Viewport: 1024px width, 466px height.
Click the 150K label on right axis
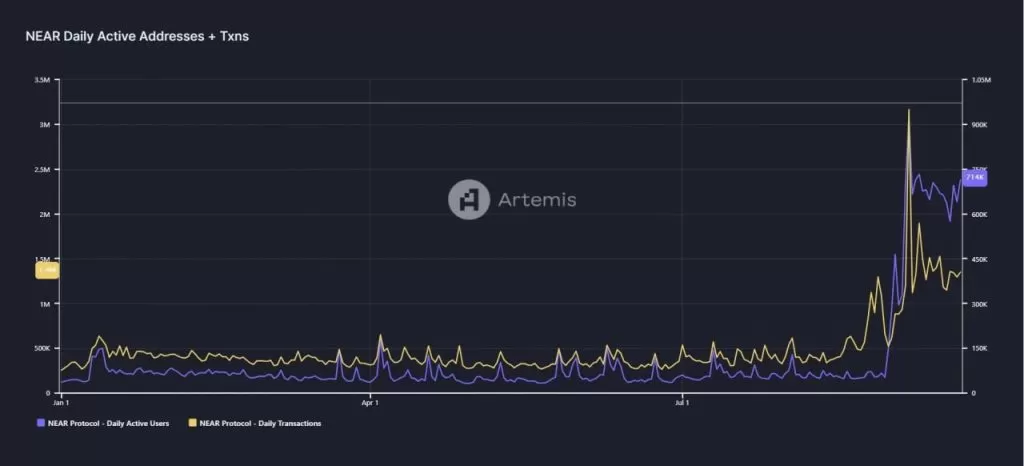coord(979,348)
